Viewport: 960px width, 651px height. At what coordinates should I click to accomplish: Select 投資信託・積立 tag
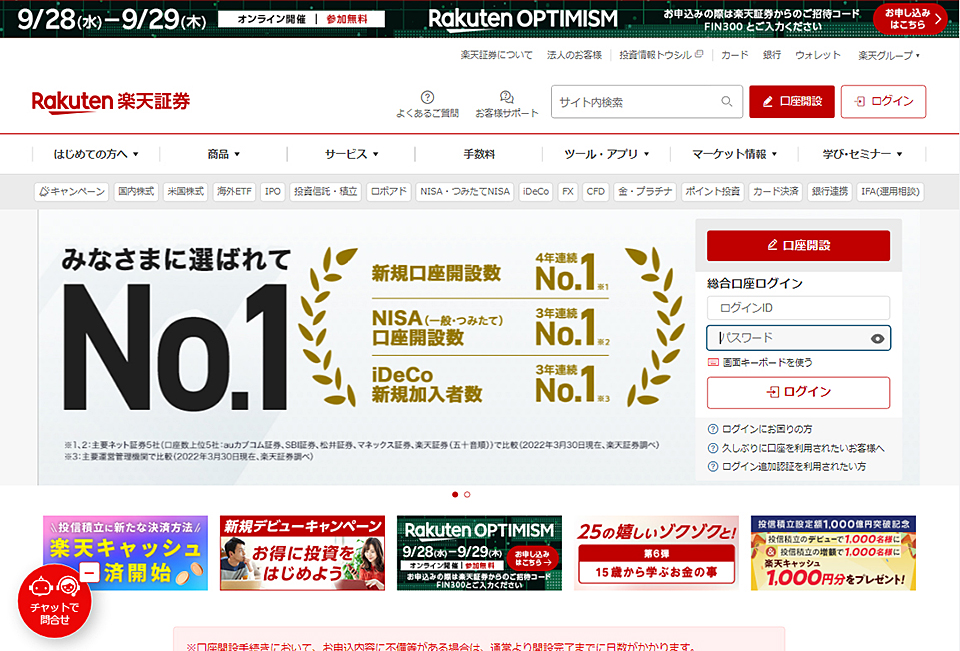326,192
